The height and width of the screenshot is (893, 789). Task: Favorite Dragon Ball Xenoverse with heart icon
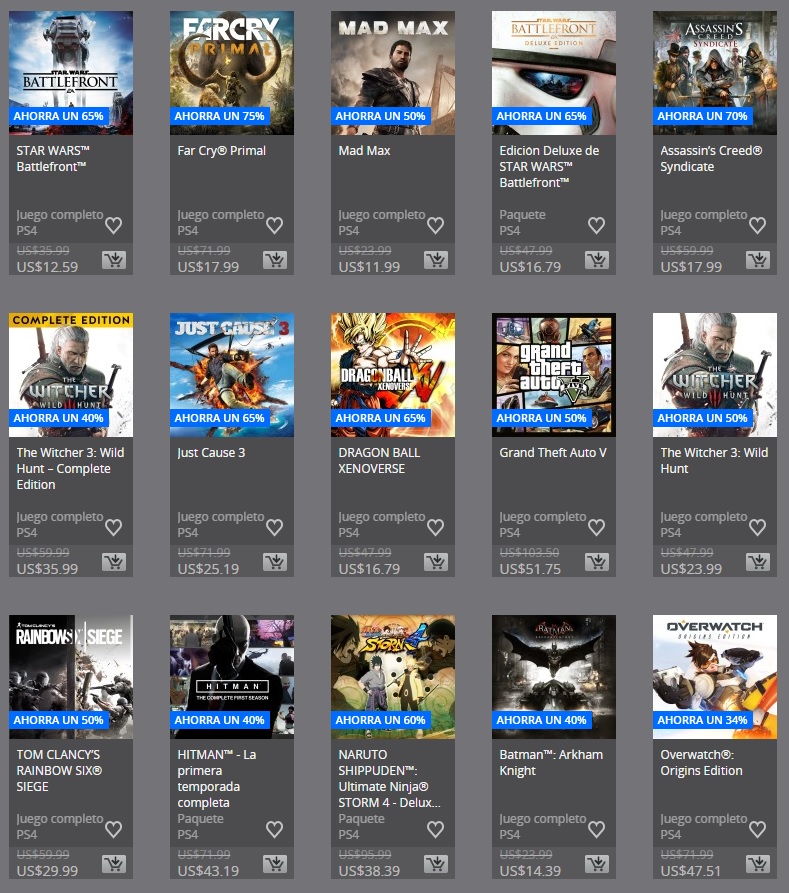click(435, 527)
